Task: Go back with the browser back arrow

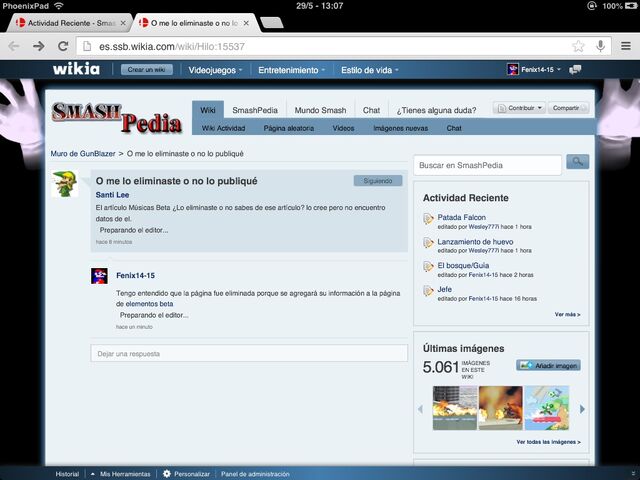Action: point(14,46)
